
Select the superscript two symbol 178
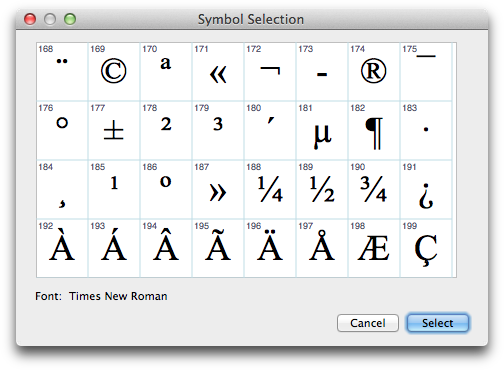166,131
